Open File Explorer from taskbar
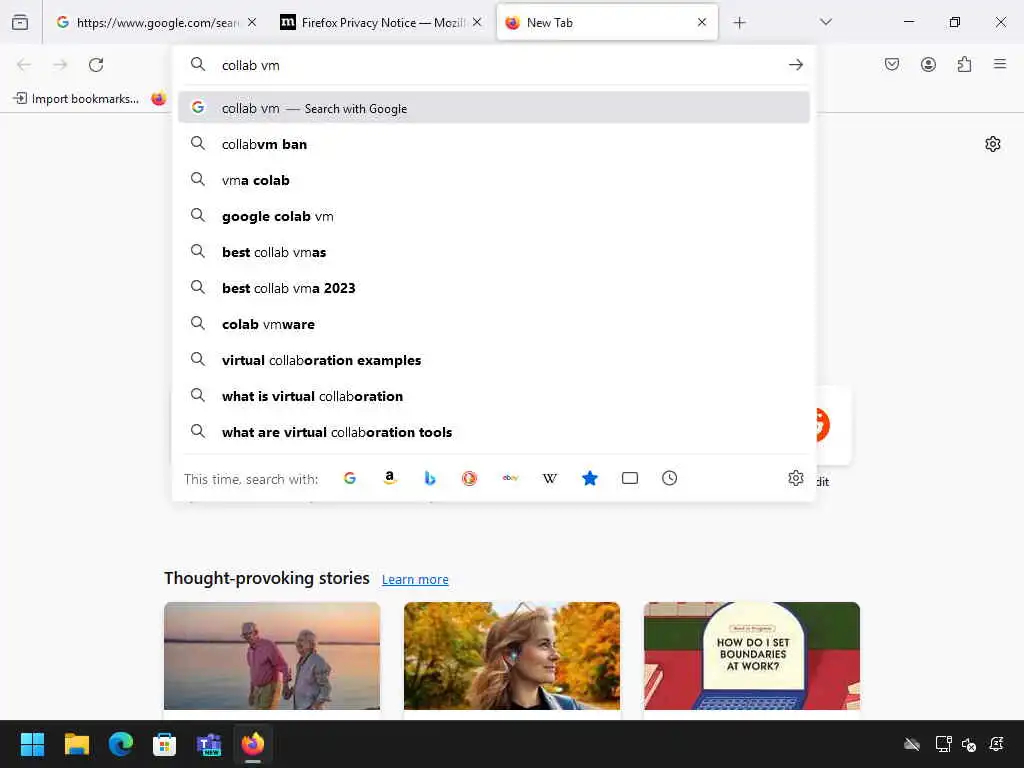This screenshot has height=768, width=1024. click(76, 744)
